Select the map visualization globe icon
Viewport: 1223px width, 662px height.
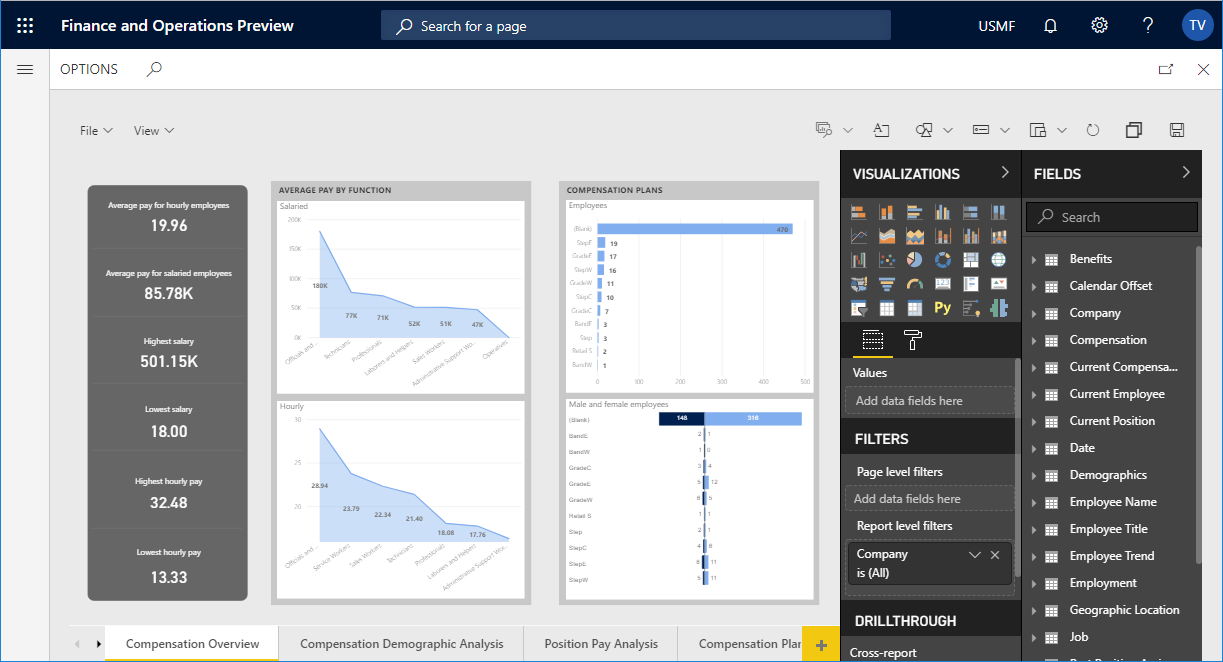[999, 260]
